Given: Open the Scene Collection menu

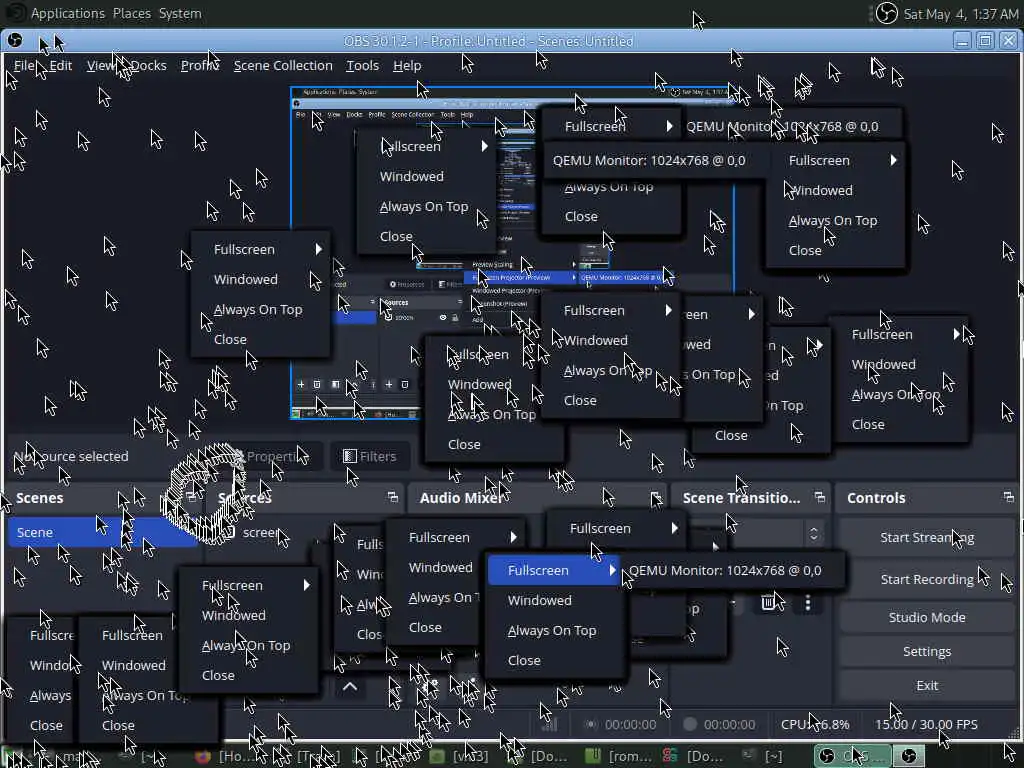Looking at the screenshot, I should pyautogui.click(x=283, y=65).
